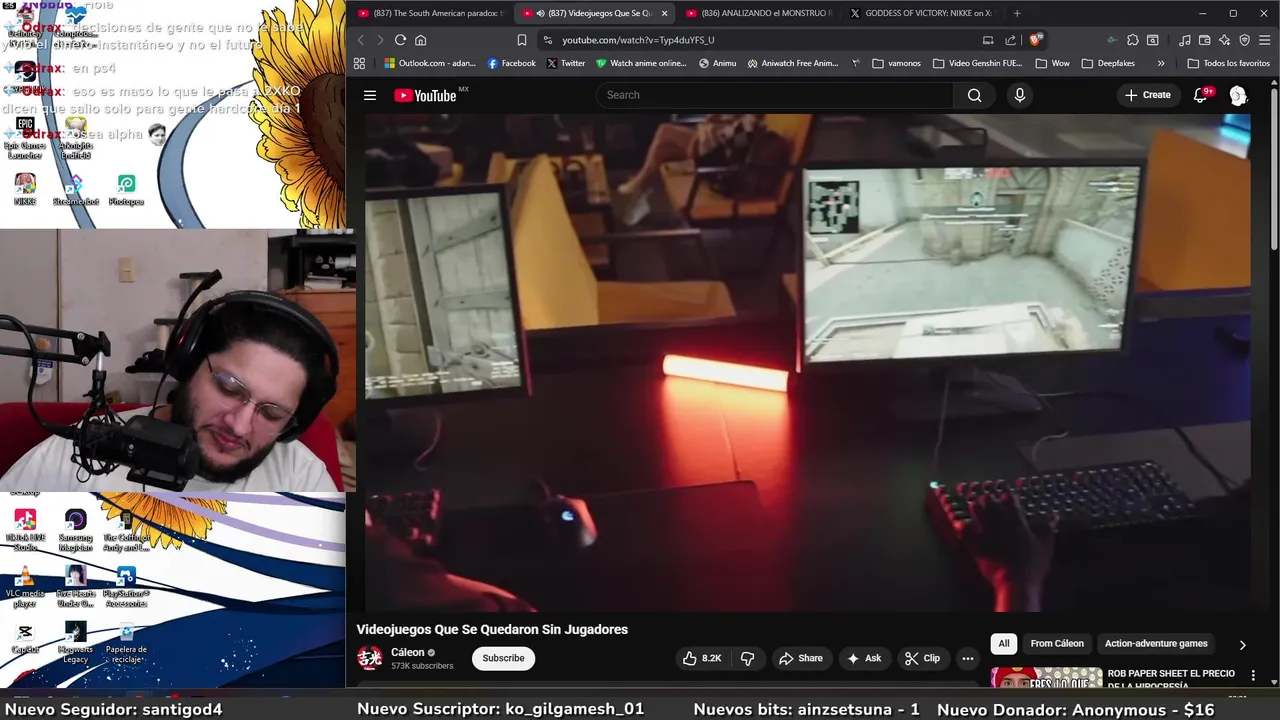Screen dimensions: 1280x720
Task: Open Epic Games Launcher desktop shortcut
Action: [25, 138]
